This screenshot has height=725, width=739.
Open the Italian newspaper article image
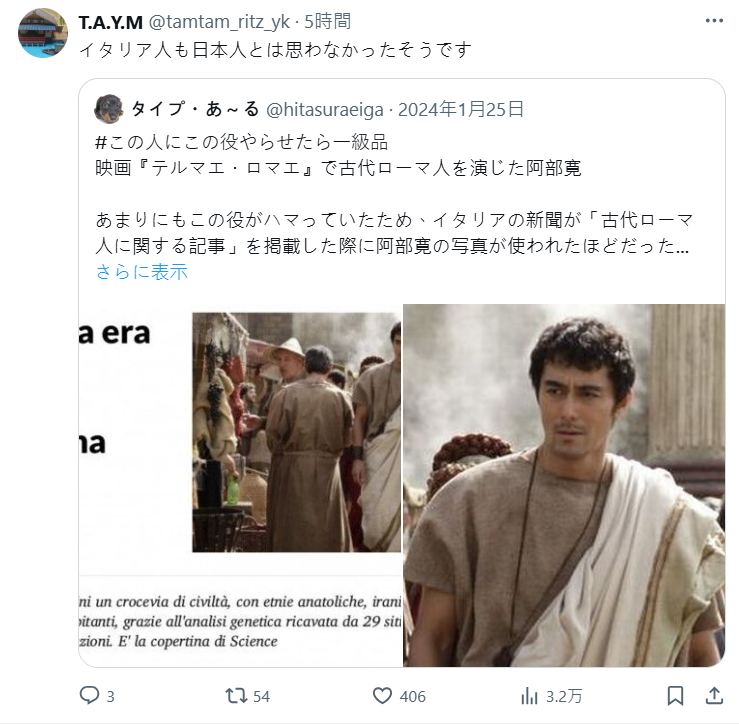coord(240,486)
